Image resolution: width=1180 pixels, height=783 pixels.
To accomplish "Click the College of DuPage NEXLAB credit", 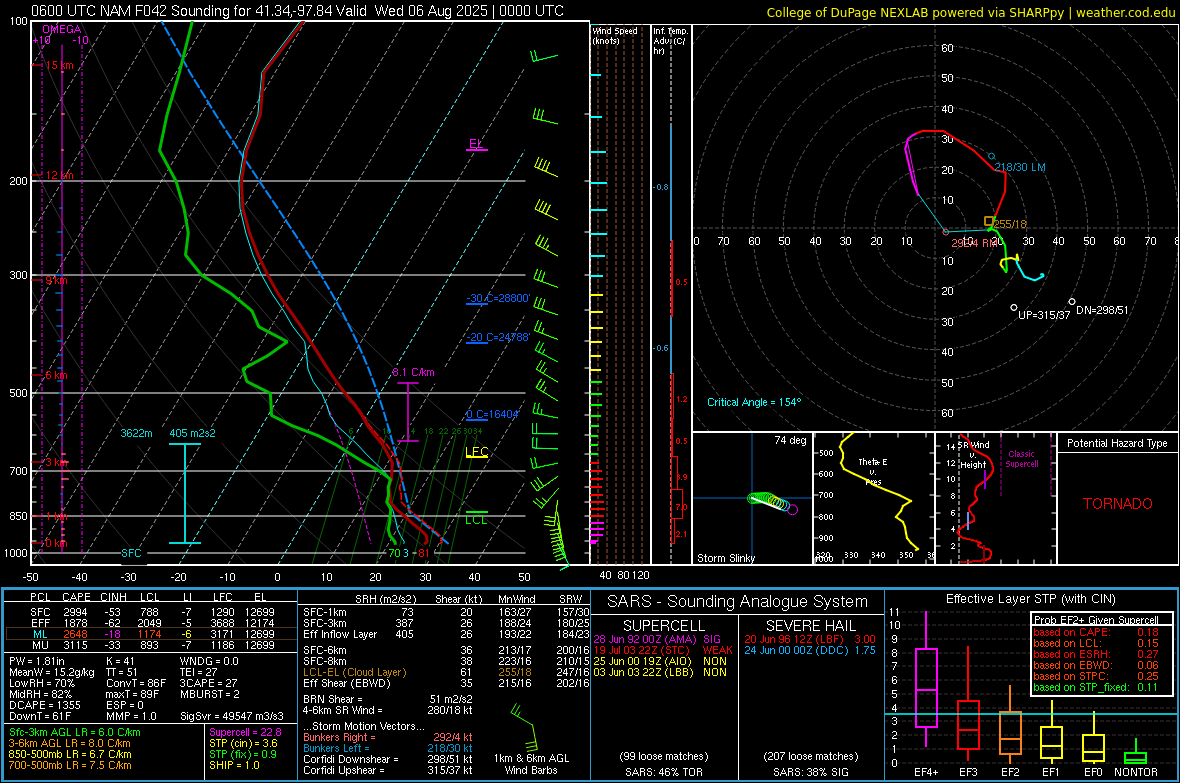I will [971, 12].
